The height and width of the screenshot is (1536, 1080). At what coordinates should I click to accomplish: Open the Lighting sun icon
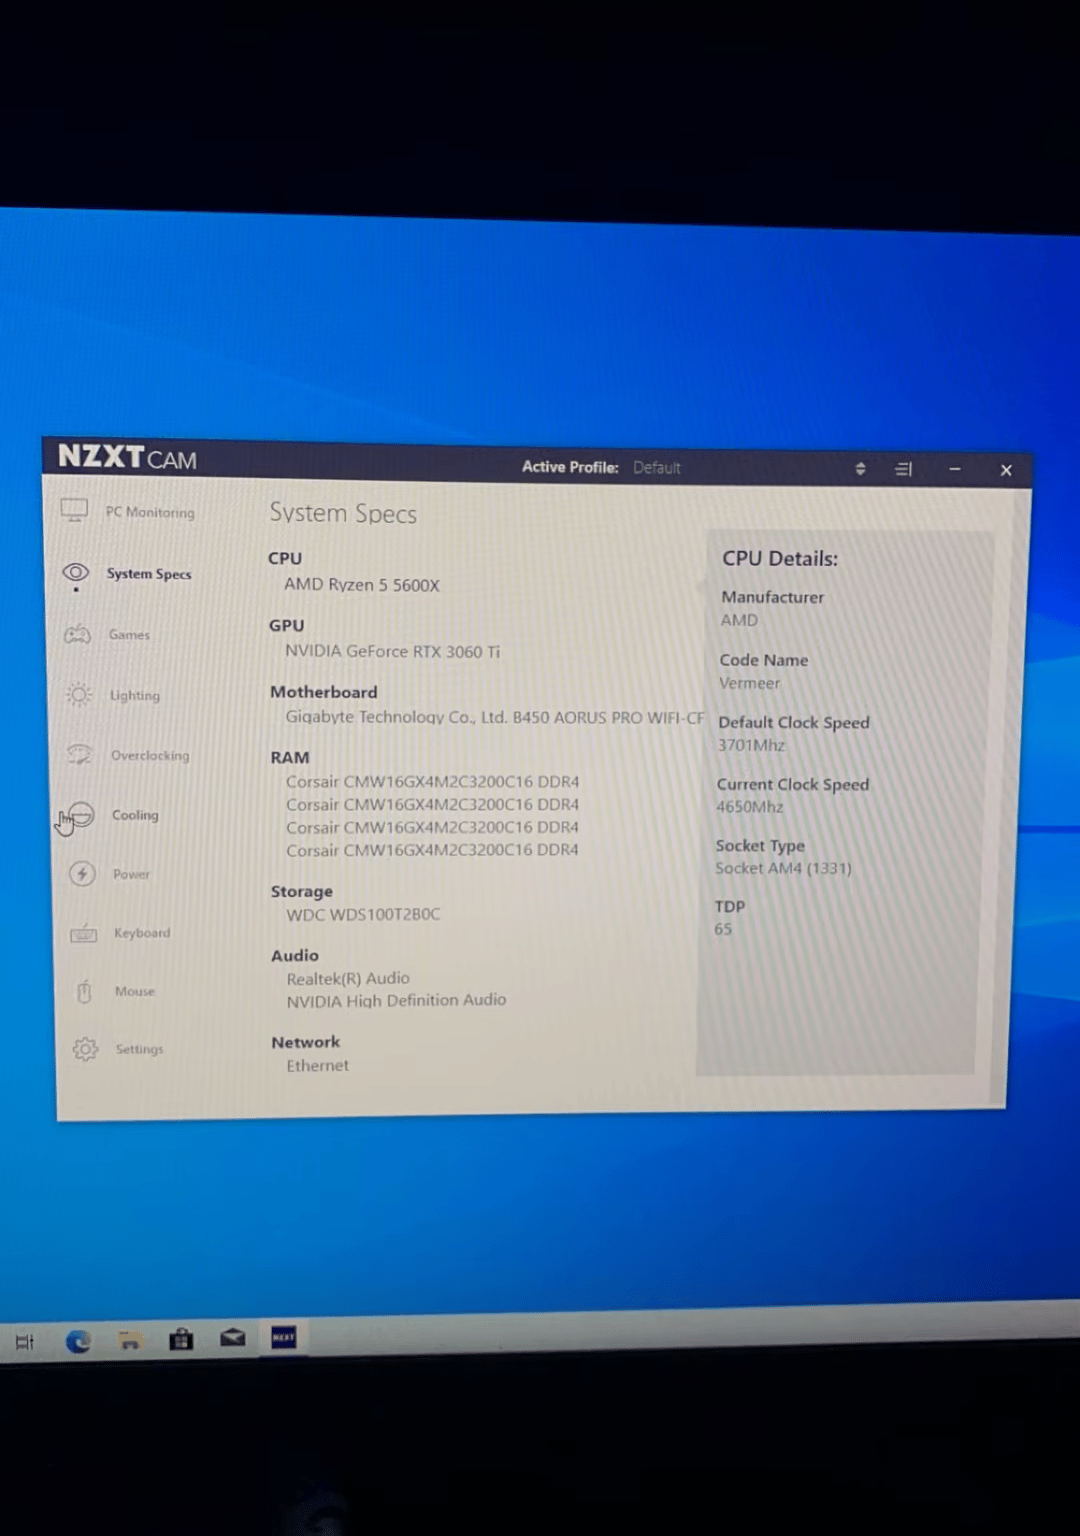79,694
